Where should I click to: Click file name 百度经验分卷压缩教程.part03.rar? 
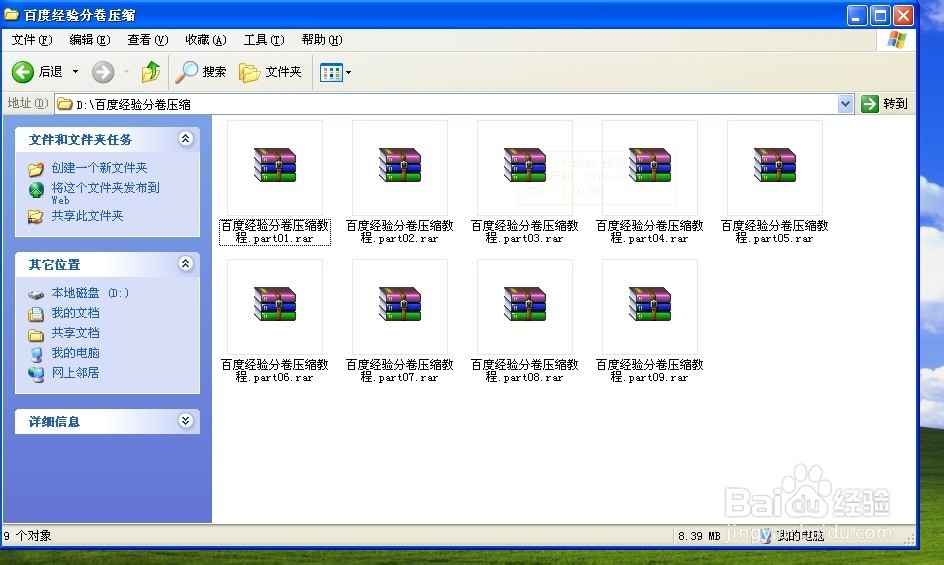(525, 232)
